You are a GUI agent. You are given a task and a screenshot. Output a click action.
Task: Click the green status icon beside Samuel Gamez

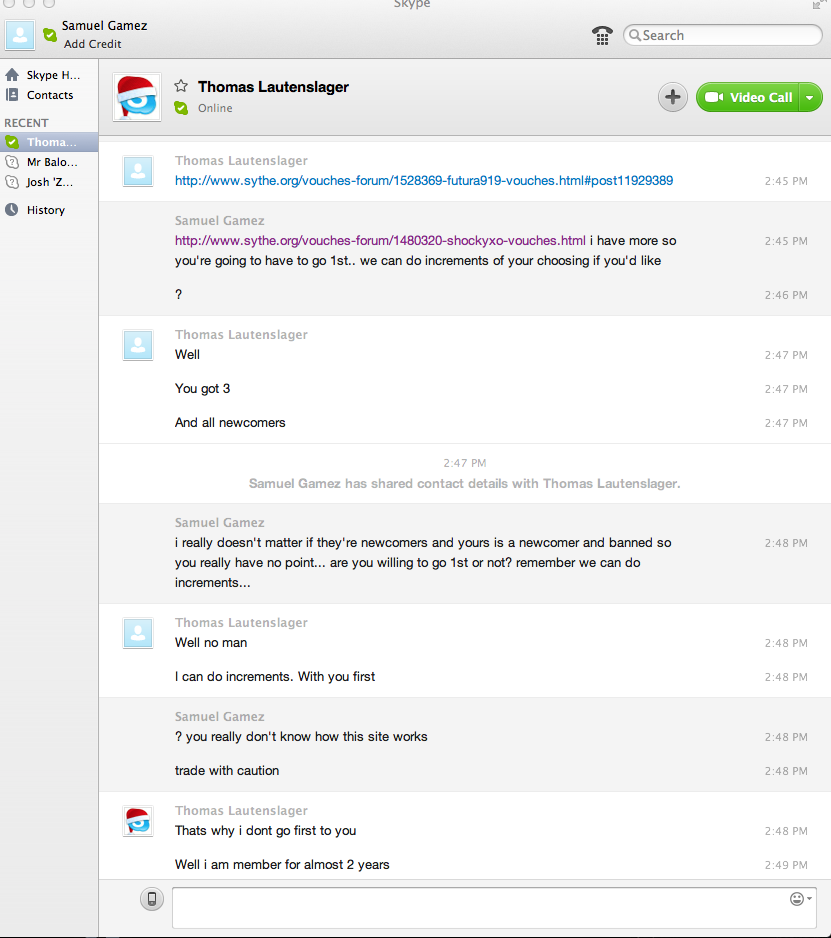(50, 35)
